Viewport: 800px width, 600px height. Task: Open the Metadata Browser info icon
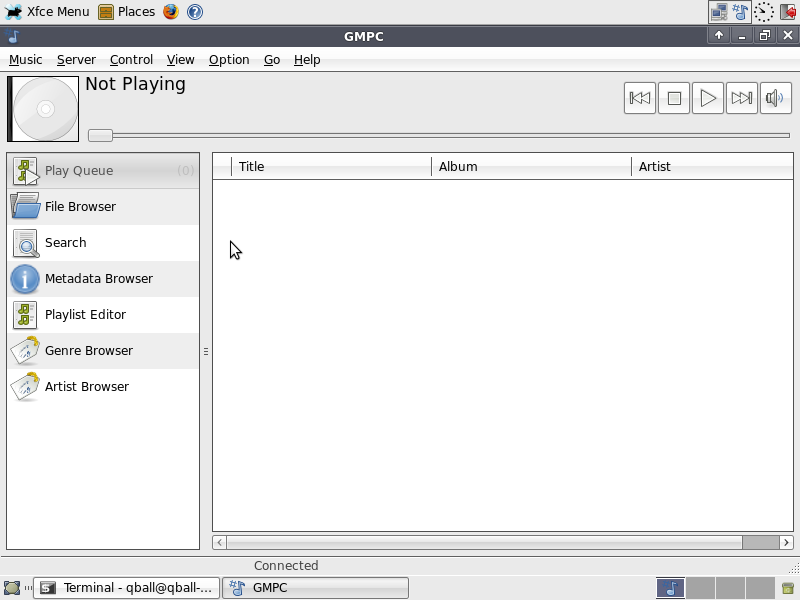click(25, 279)
